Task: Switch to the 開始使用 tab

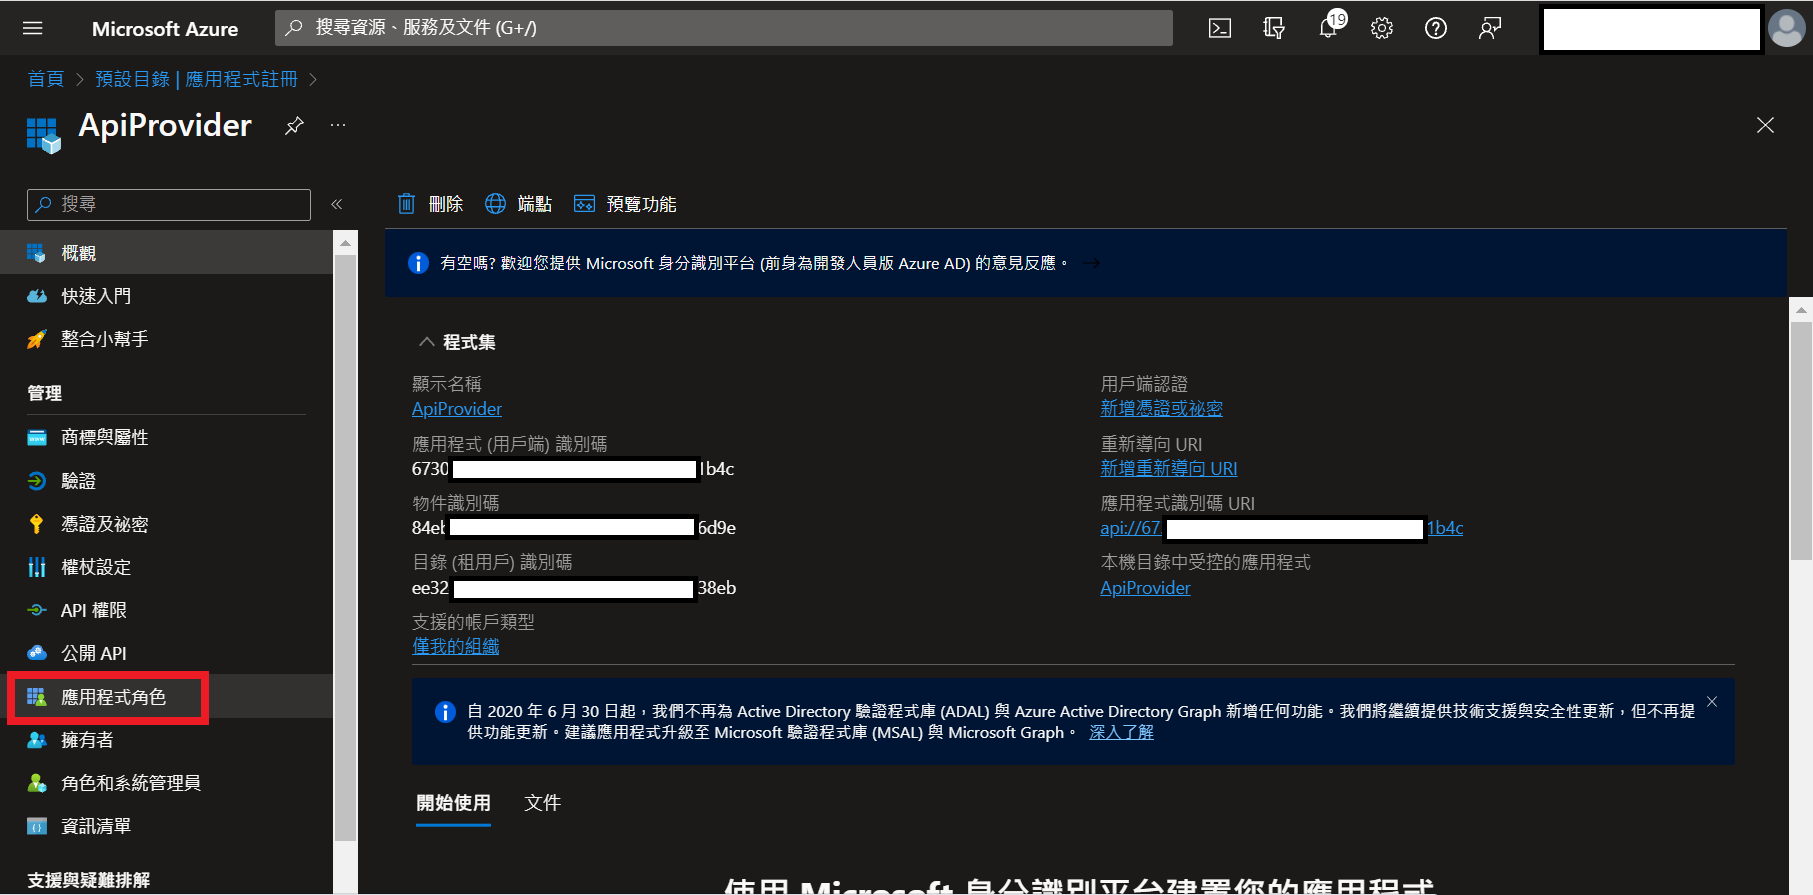Action: click(454, 803)
